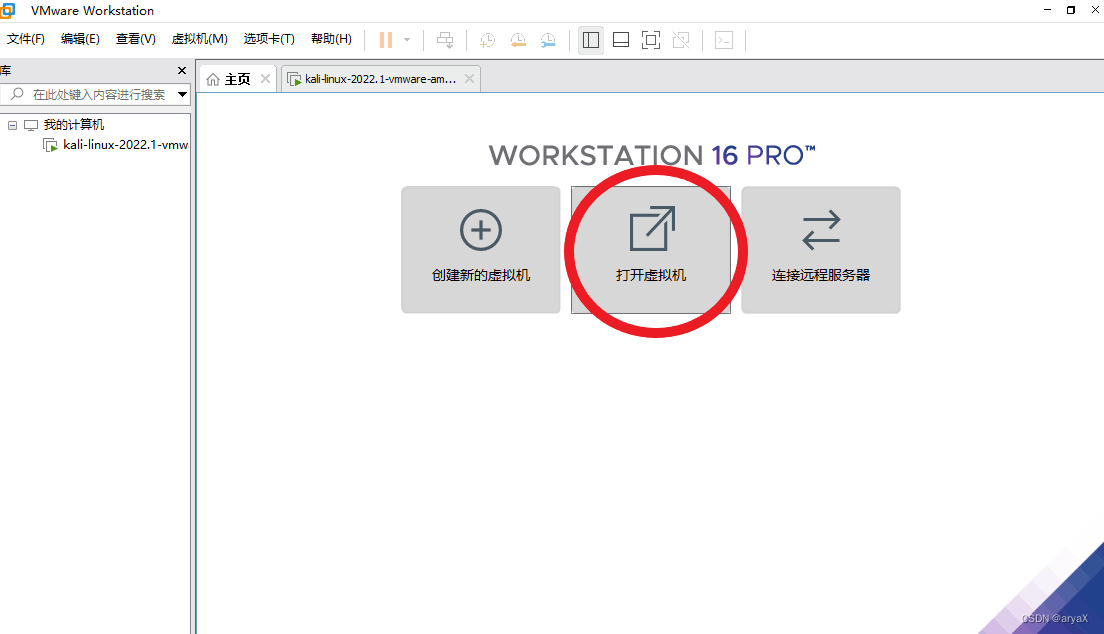The width and height of the screenshot is (1104, 634).
Task: Toggle the library sidebar view icon
Action: coord(591,40)
